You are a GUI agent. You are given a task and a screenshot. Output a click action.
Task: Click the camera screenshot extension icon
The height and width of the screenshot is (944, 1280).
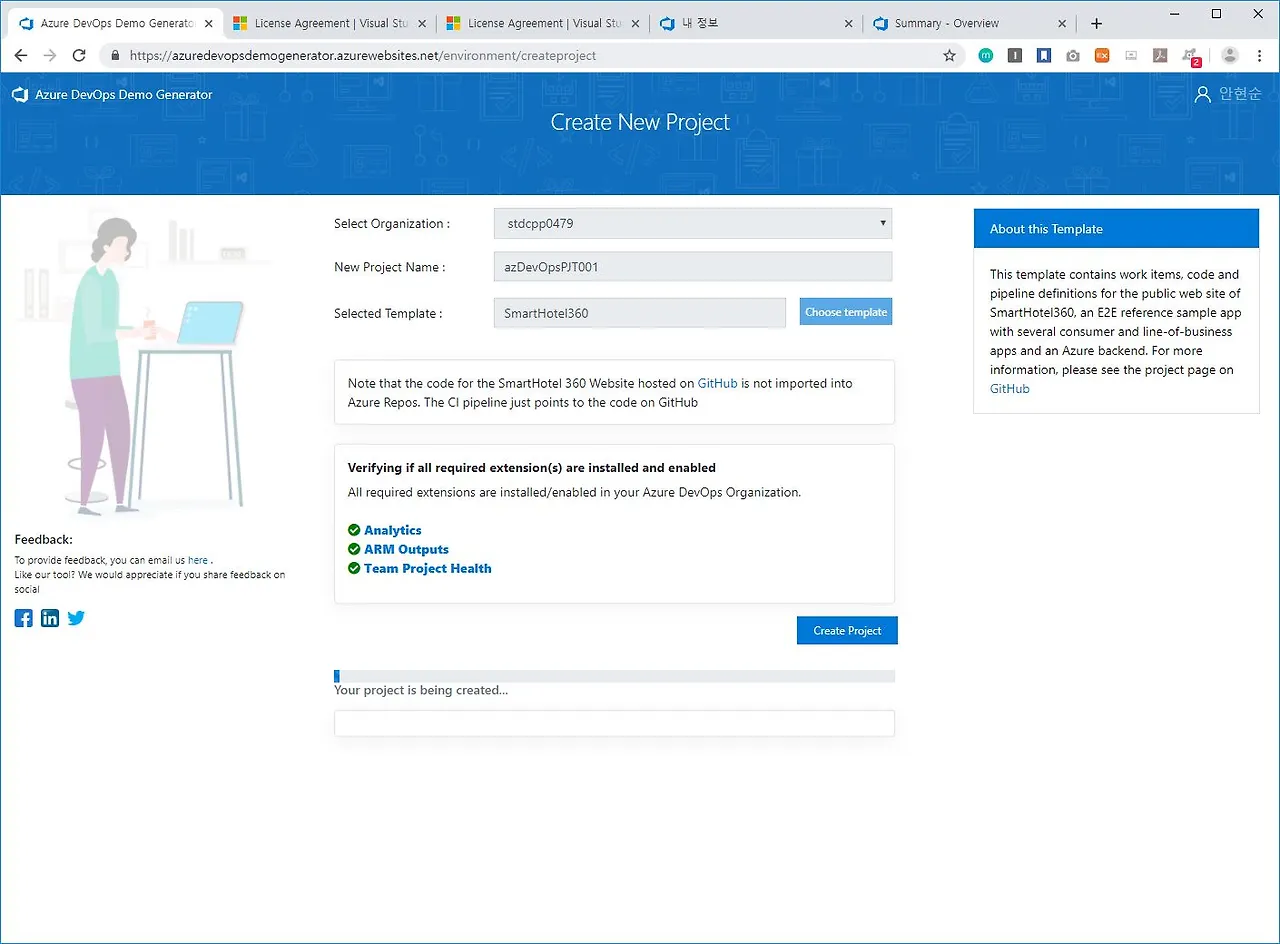click(1073, 56)
